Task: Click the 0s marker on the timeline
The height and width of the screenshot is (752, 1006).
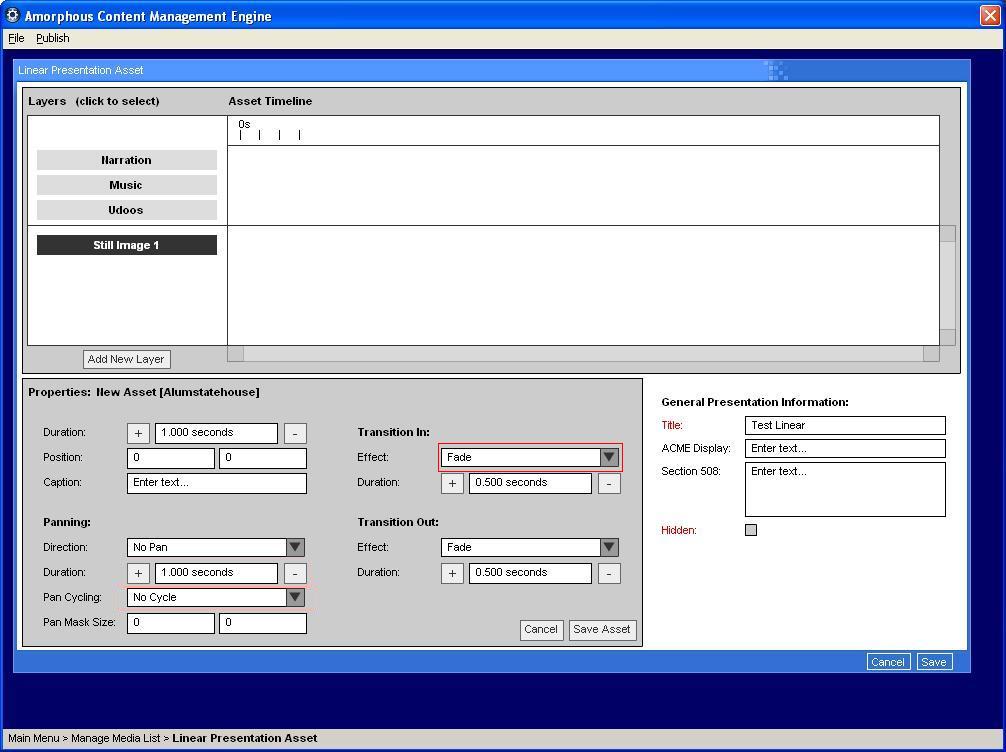Action: [244, 124]
